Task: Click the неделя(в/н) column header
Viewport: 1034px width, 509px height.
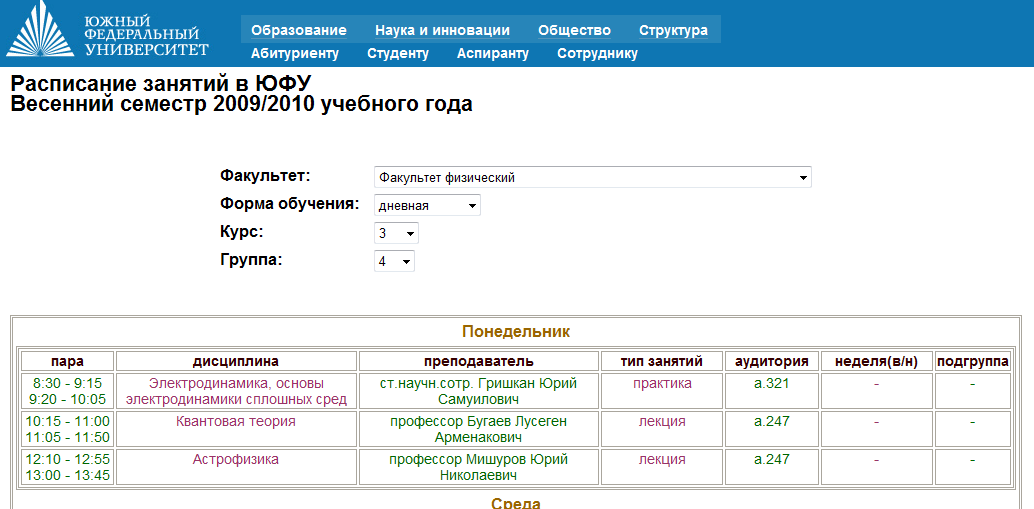Action: click(876, 361)
